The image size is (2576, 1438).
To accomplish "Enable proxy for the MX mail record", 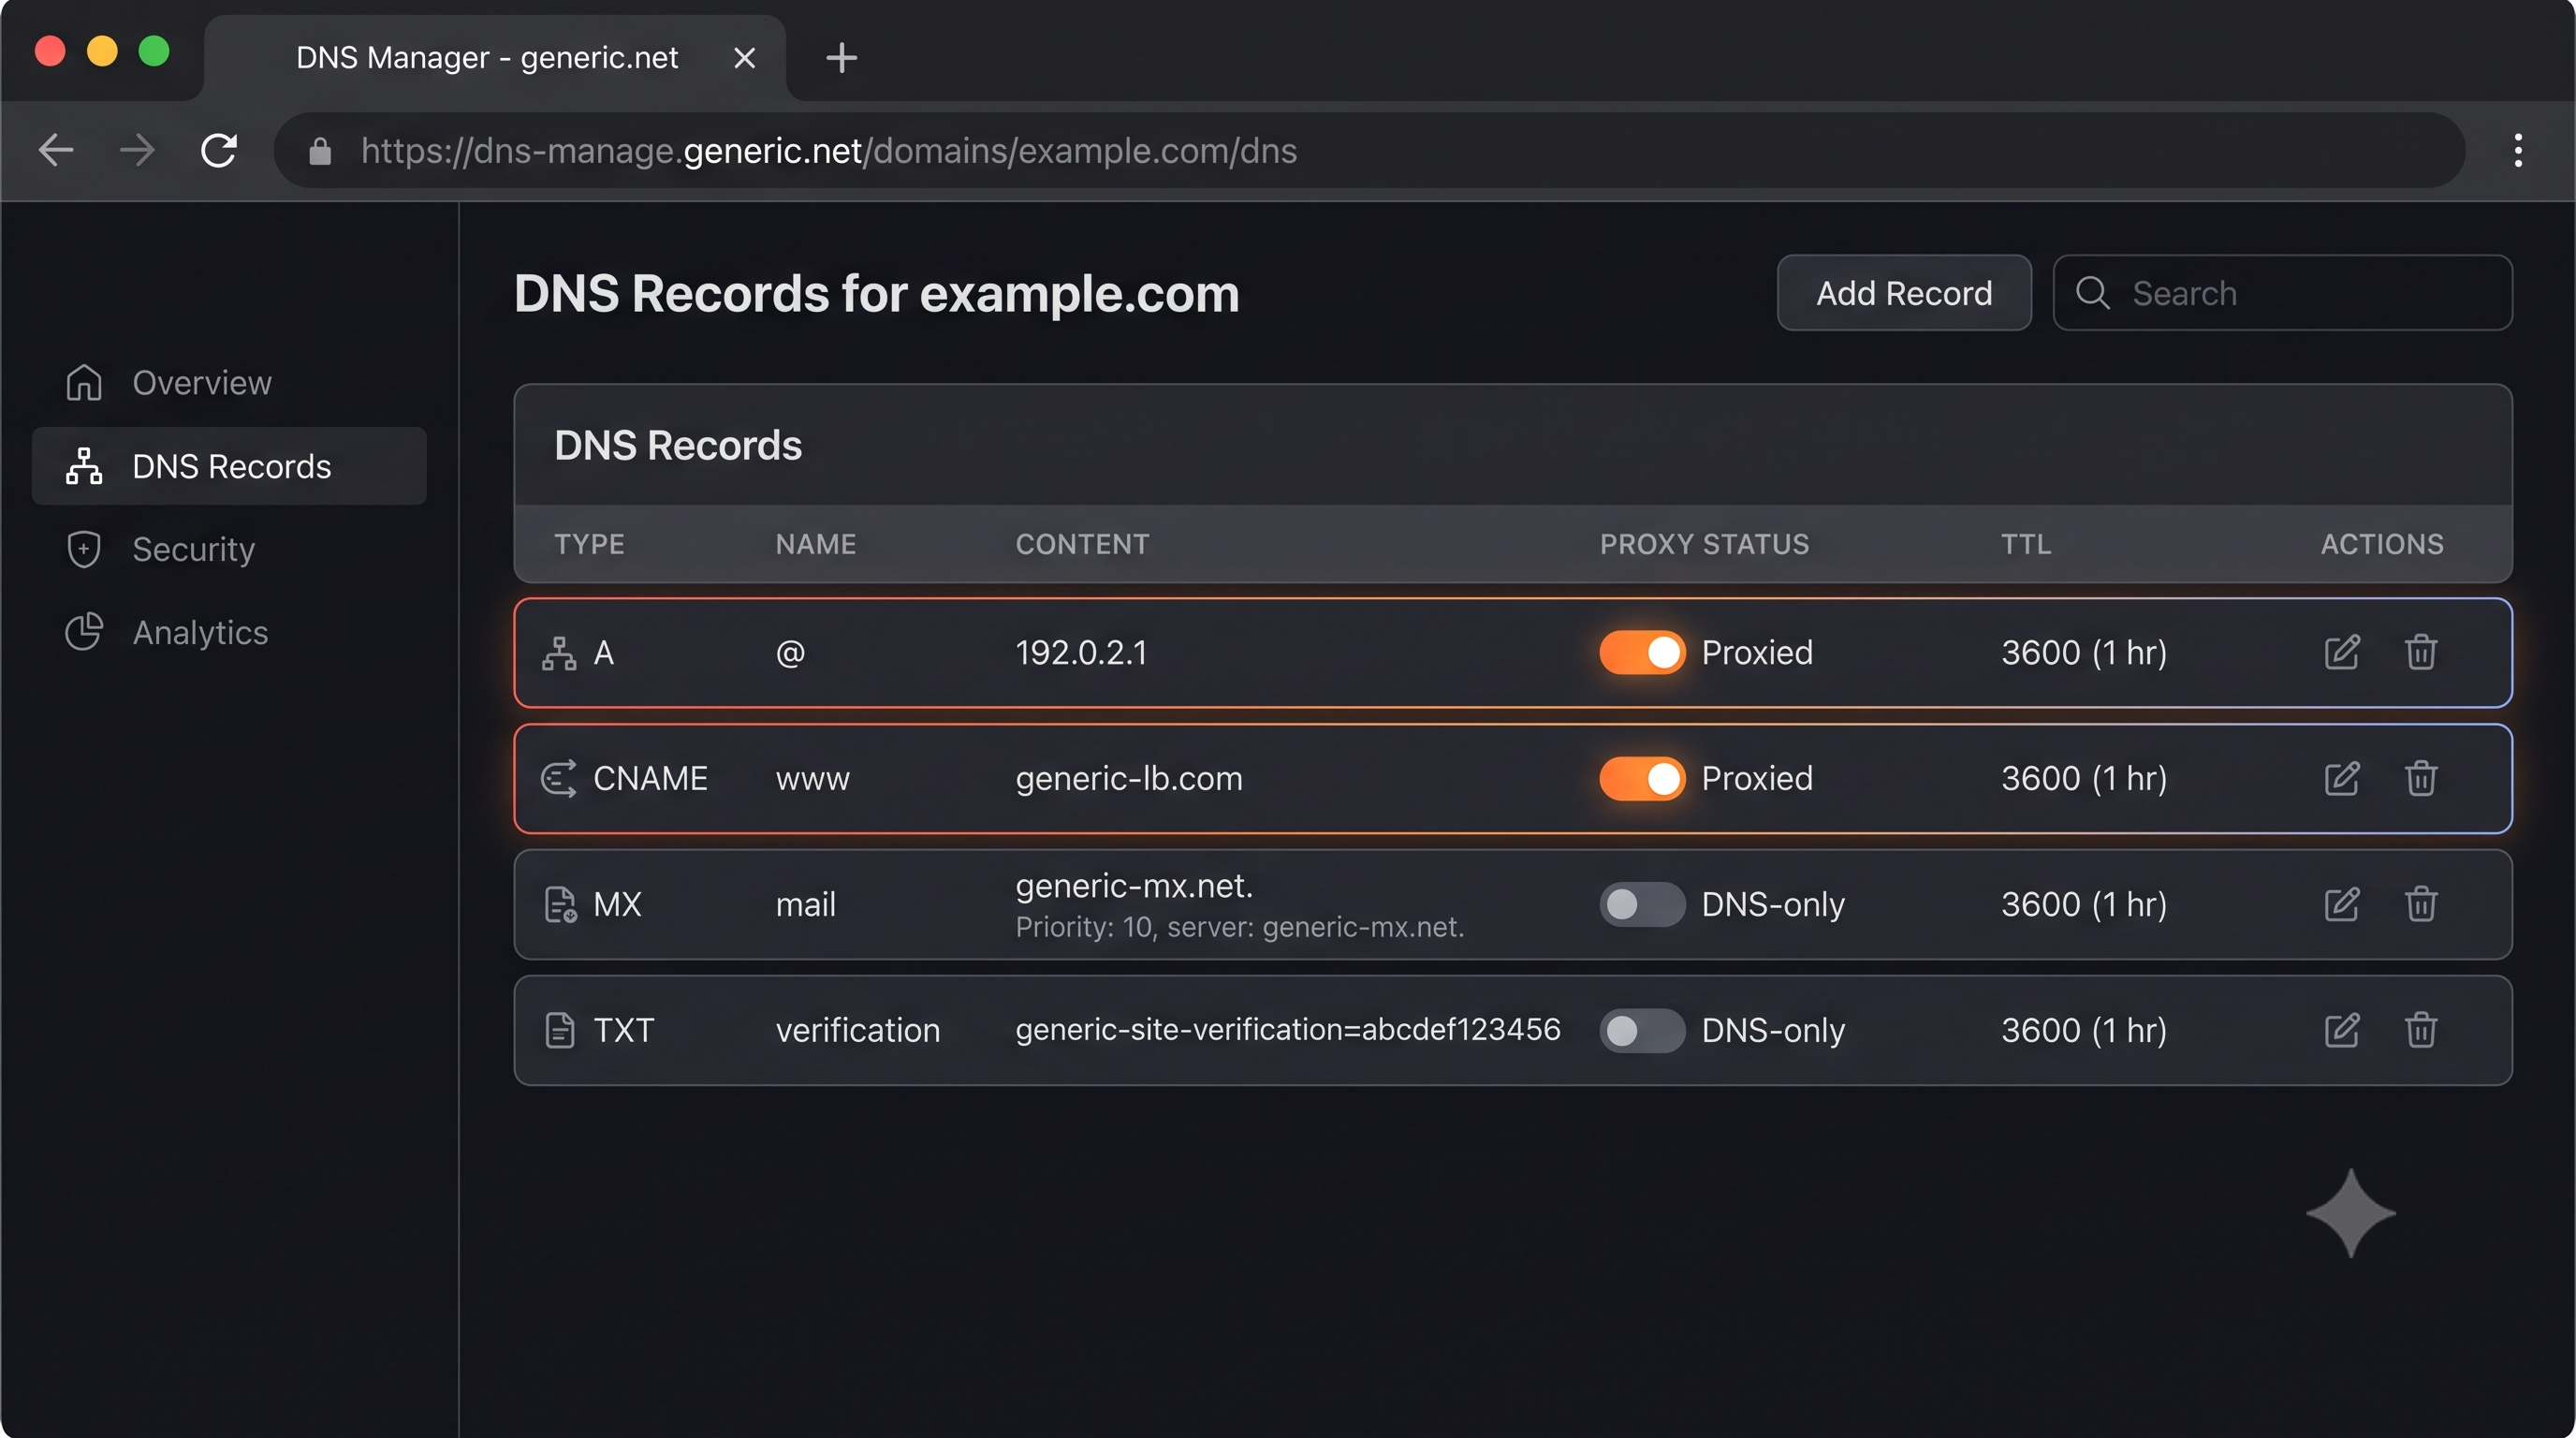I will (1642, 905).
